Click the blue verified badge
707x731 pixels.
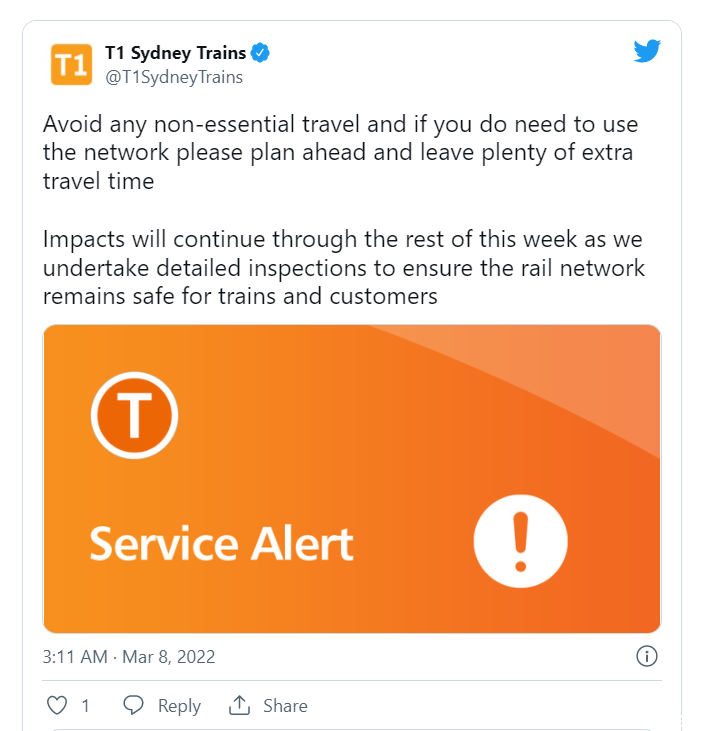click(260, 53)
